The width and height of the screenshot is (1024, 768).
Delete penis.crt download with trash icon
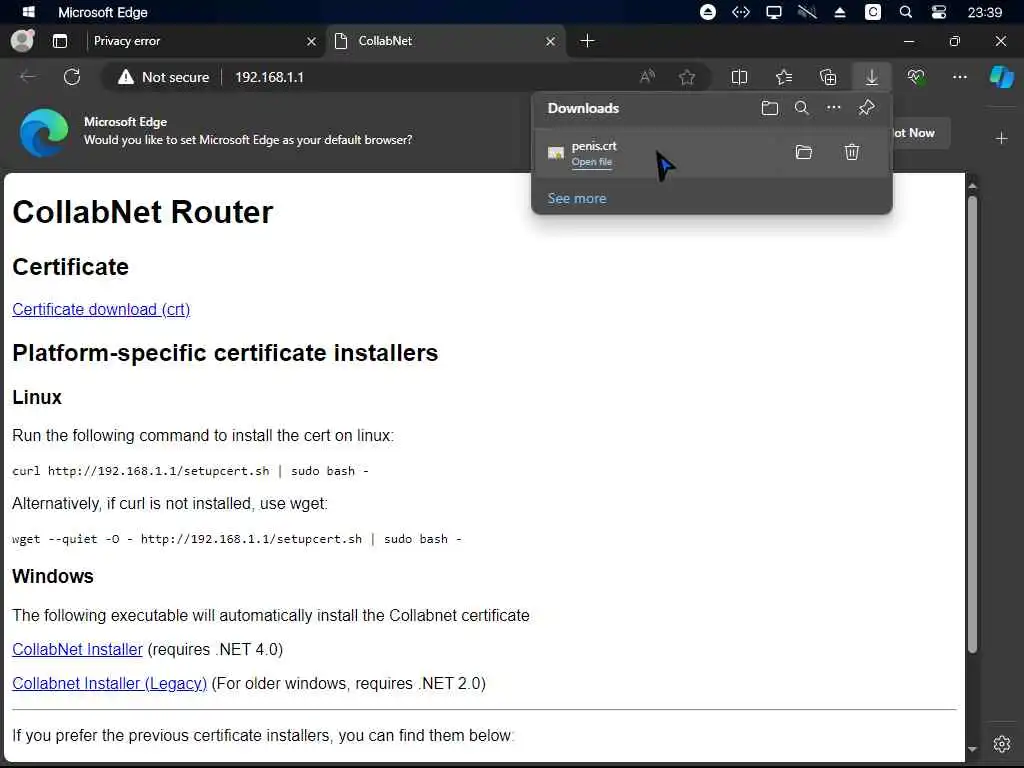click(x=852, y=152)
